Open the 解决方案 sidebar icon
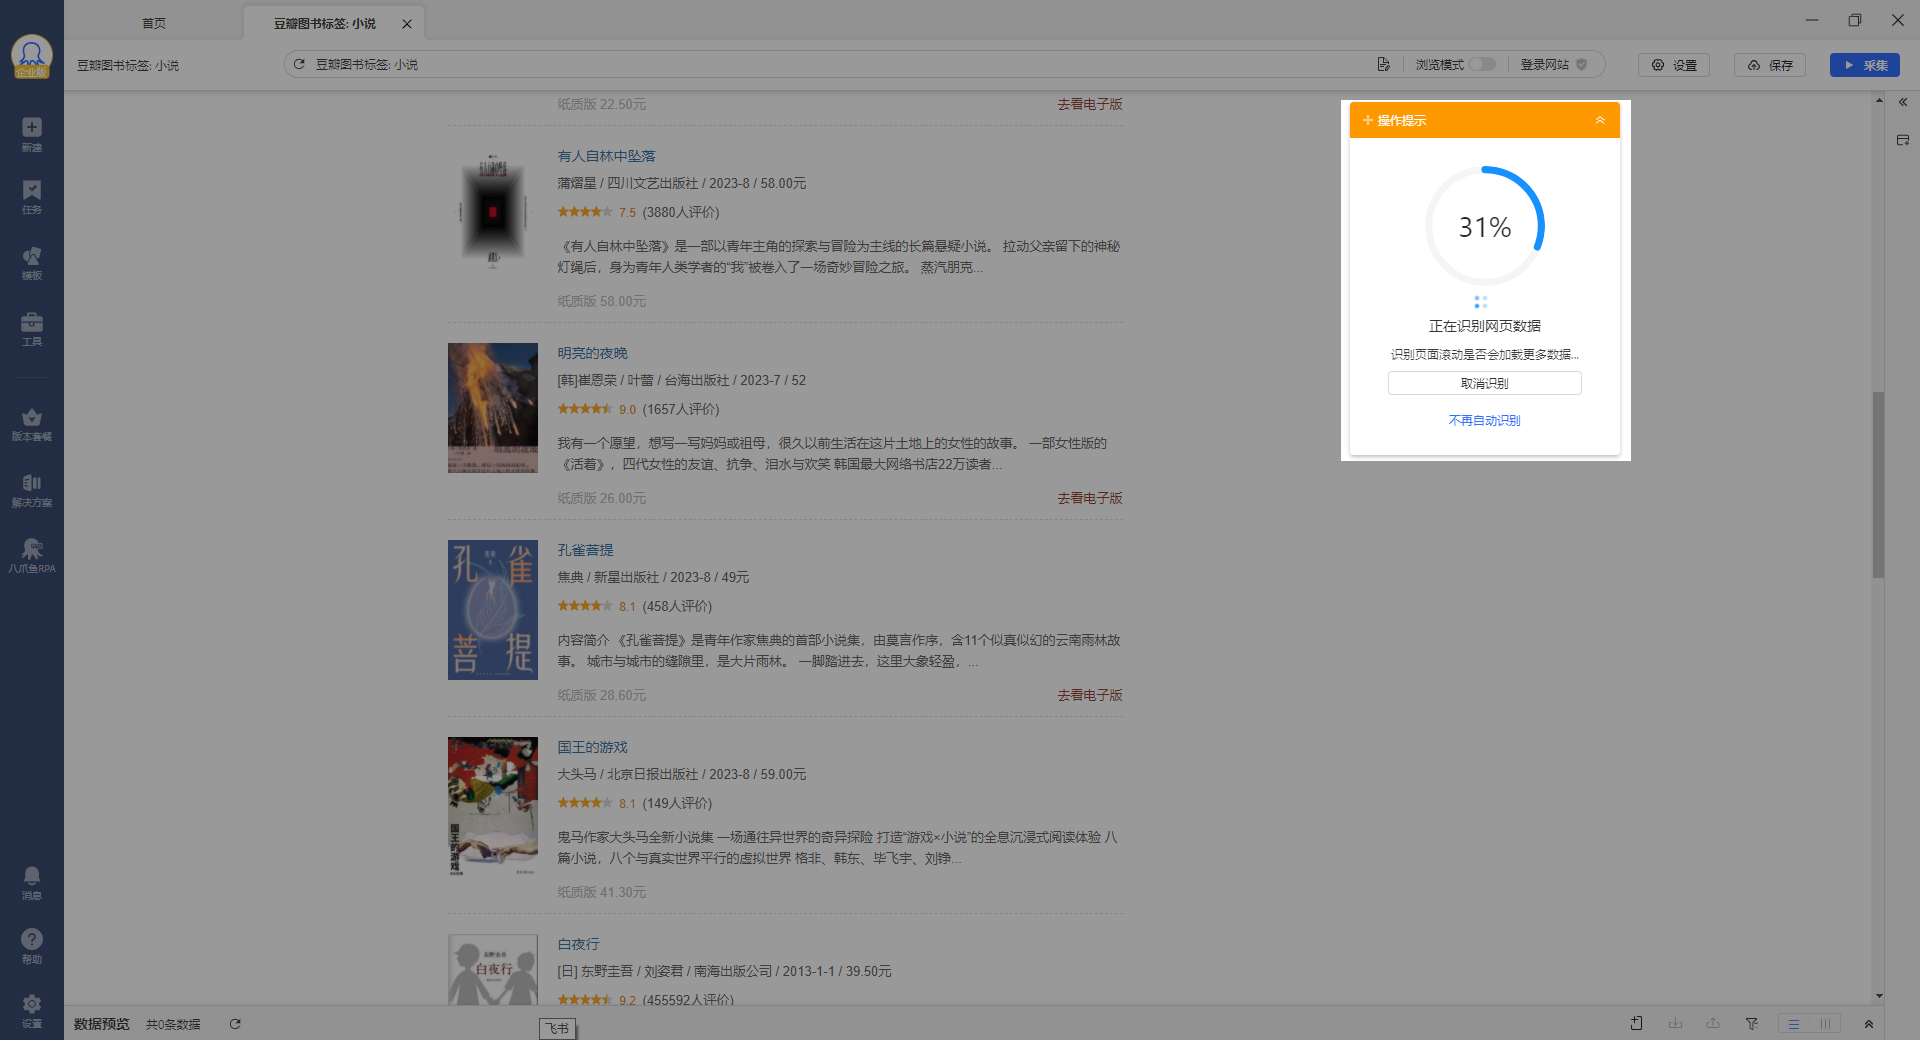Image resolution: width=1920 pixels, height=1040 pixels. pos(32,490)
